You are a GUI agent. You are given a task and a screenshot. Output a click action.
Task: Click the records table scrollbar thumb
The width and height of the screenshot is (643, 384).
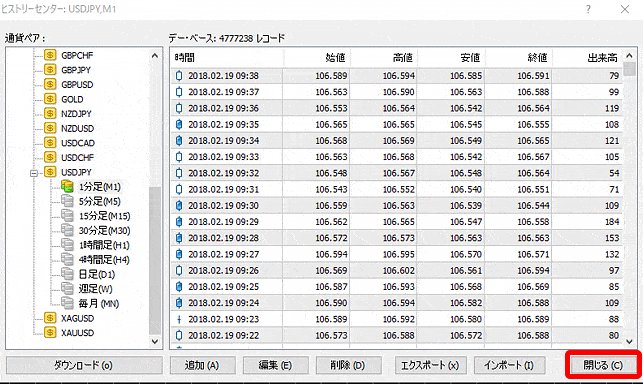coord(629,69)
